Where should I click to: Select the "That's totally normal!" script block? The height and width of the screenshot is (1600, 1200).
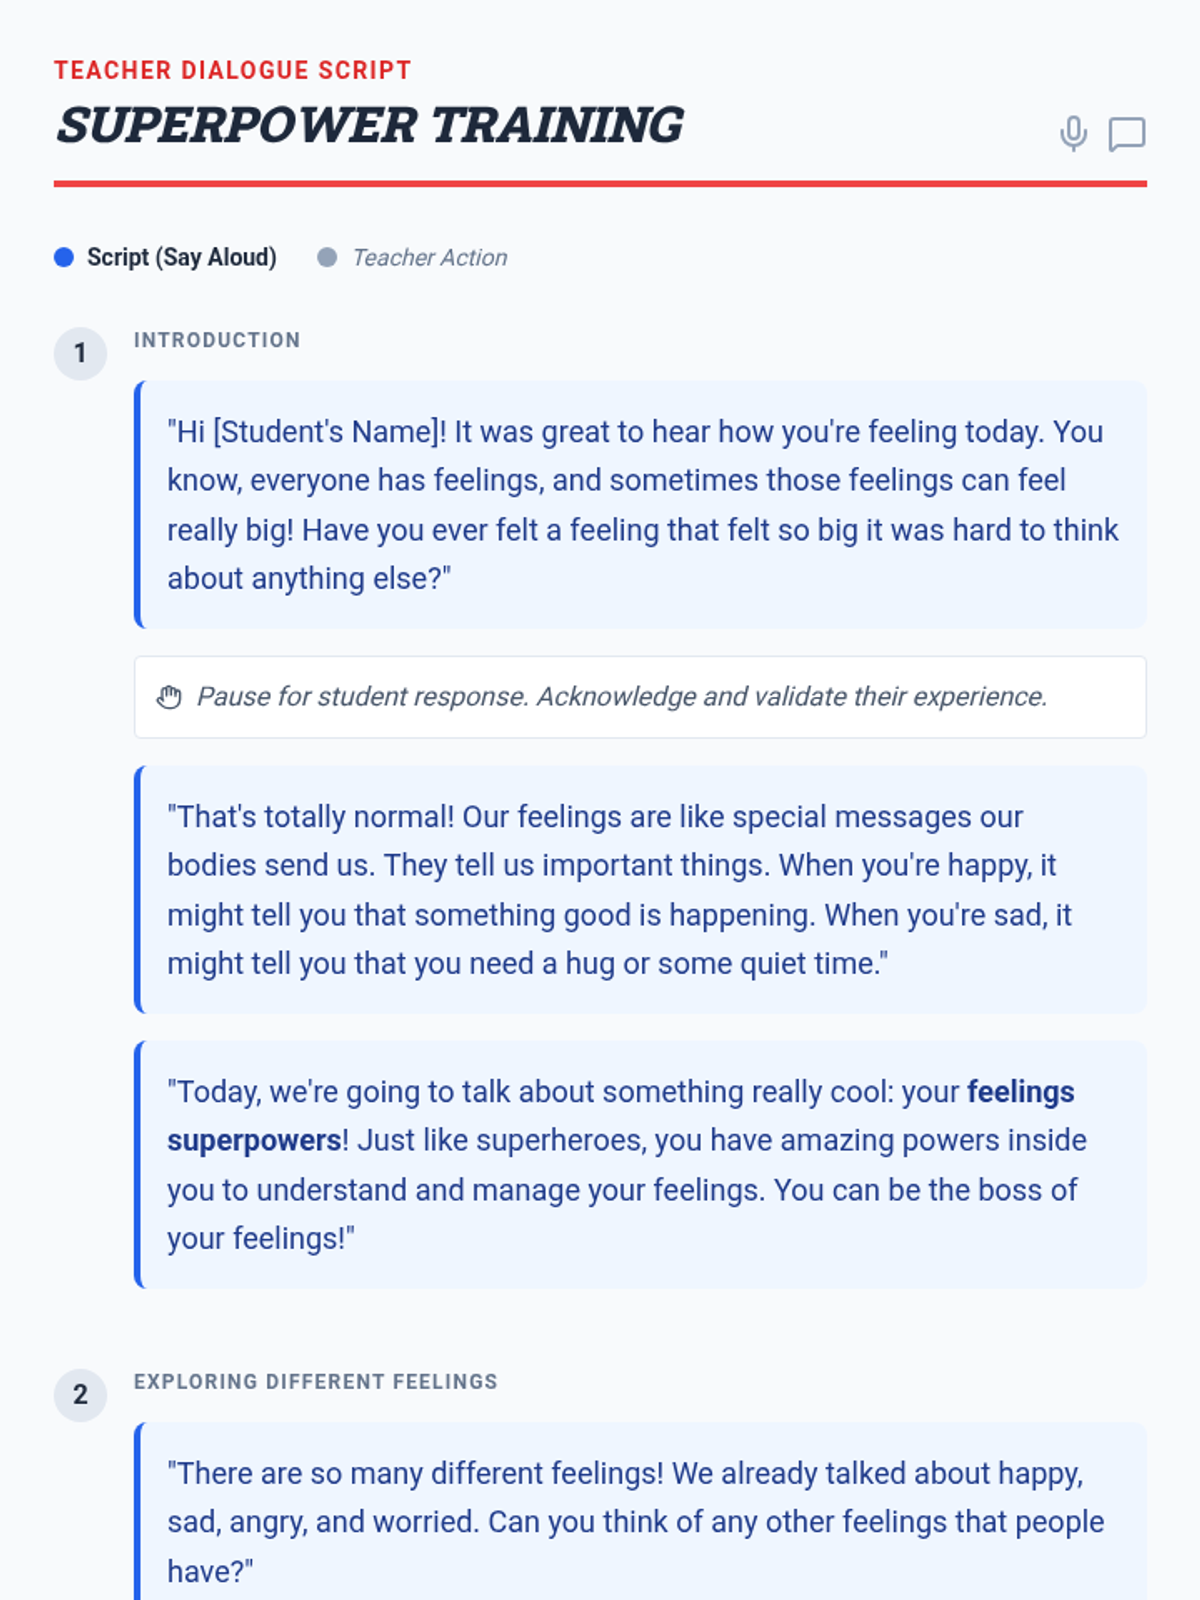point(640,890)
